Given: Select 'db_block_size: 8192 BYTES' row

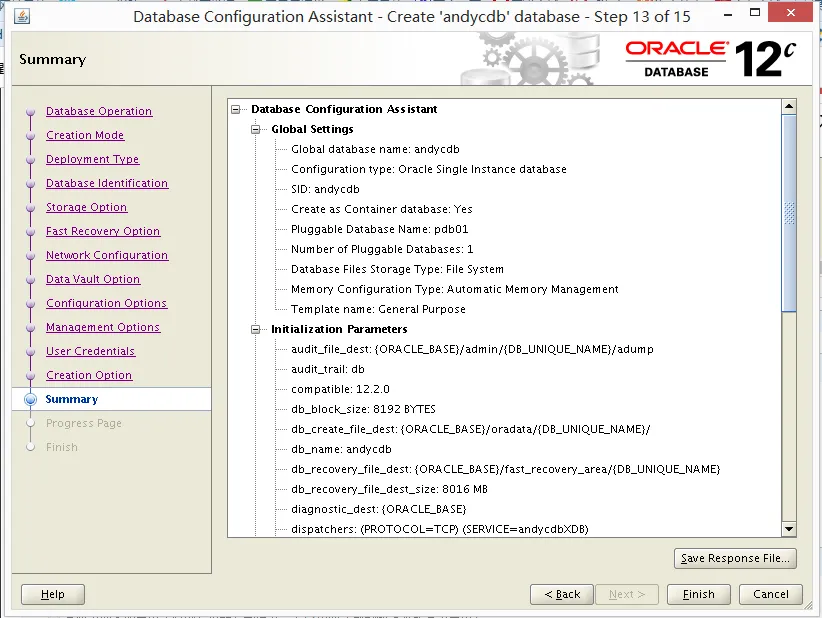Looking at the screenshot, I should [x=363, y=409].
